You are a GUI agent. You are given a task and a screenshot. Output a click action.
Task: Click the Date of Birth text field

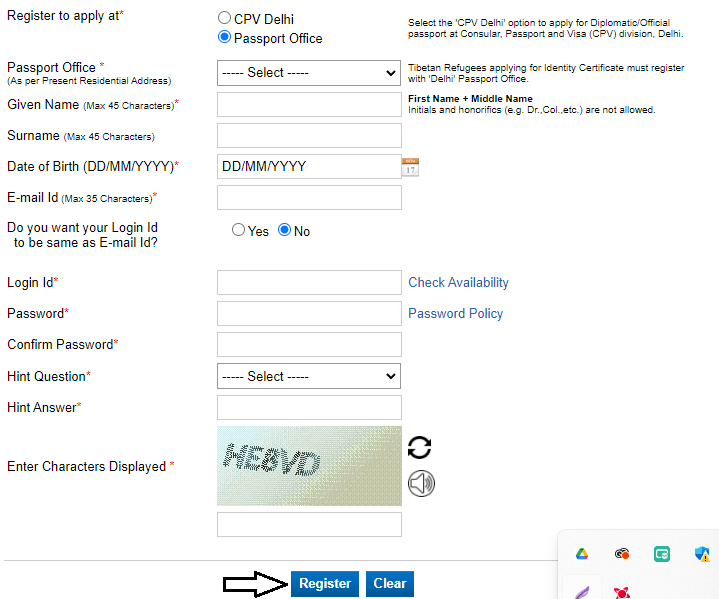310,166
